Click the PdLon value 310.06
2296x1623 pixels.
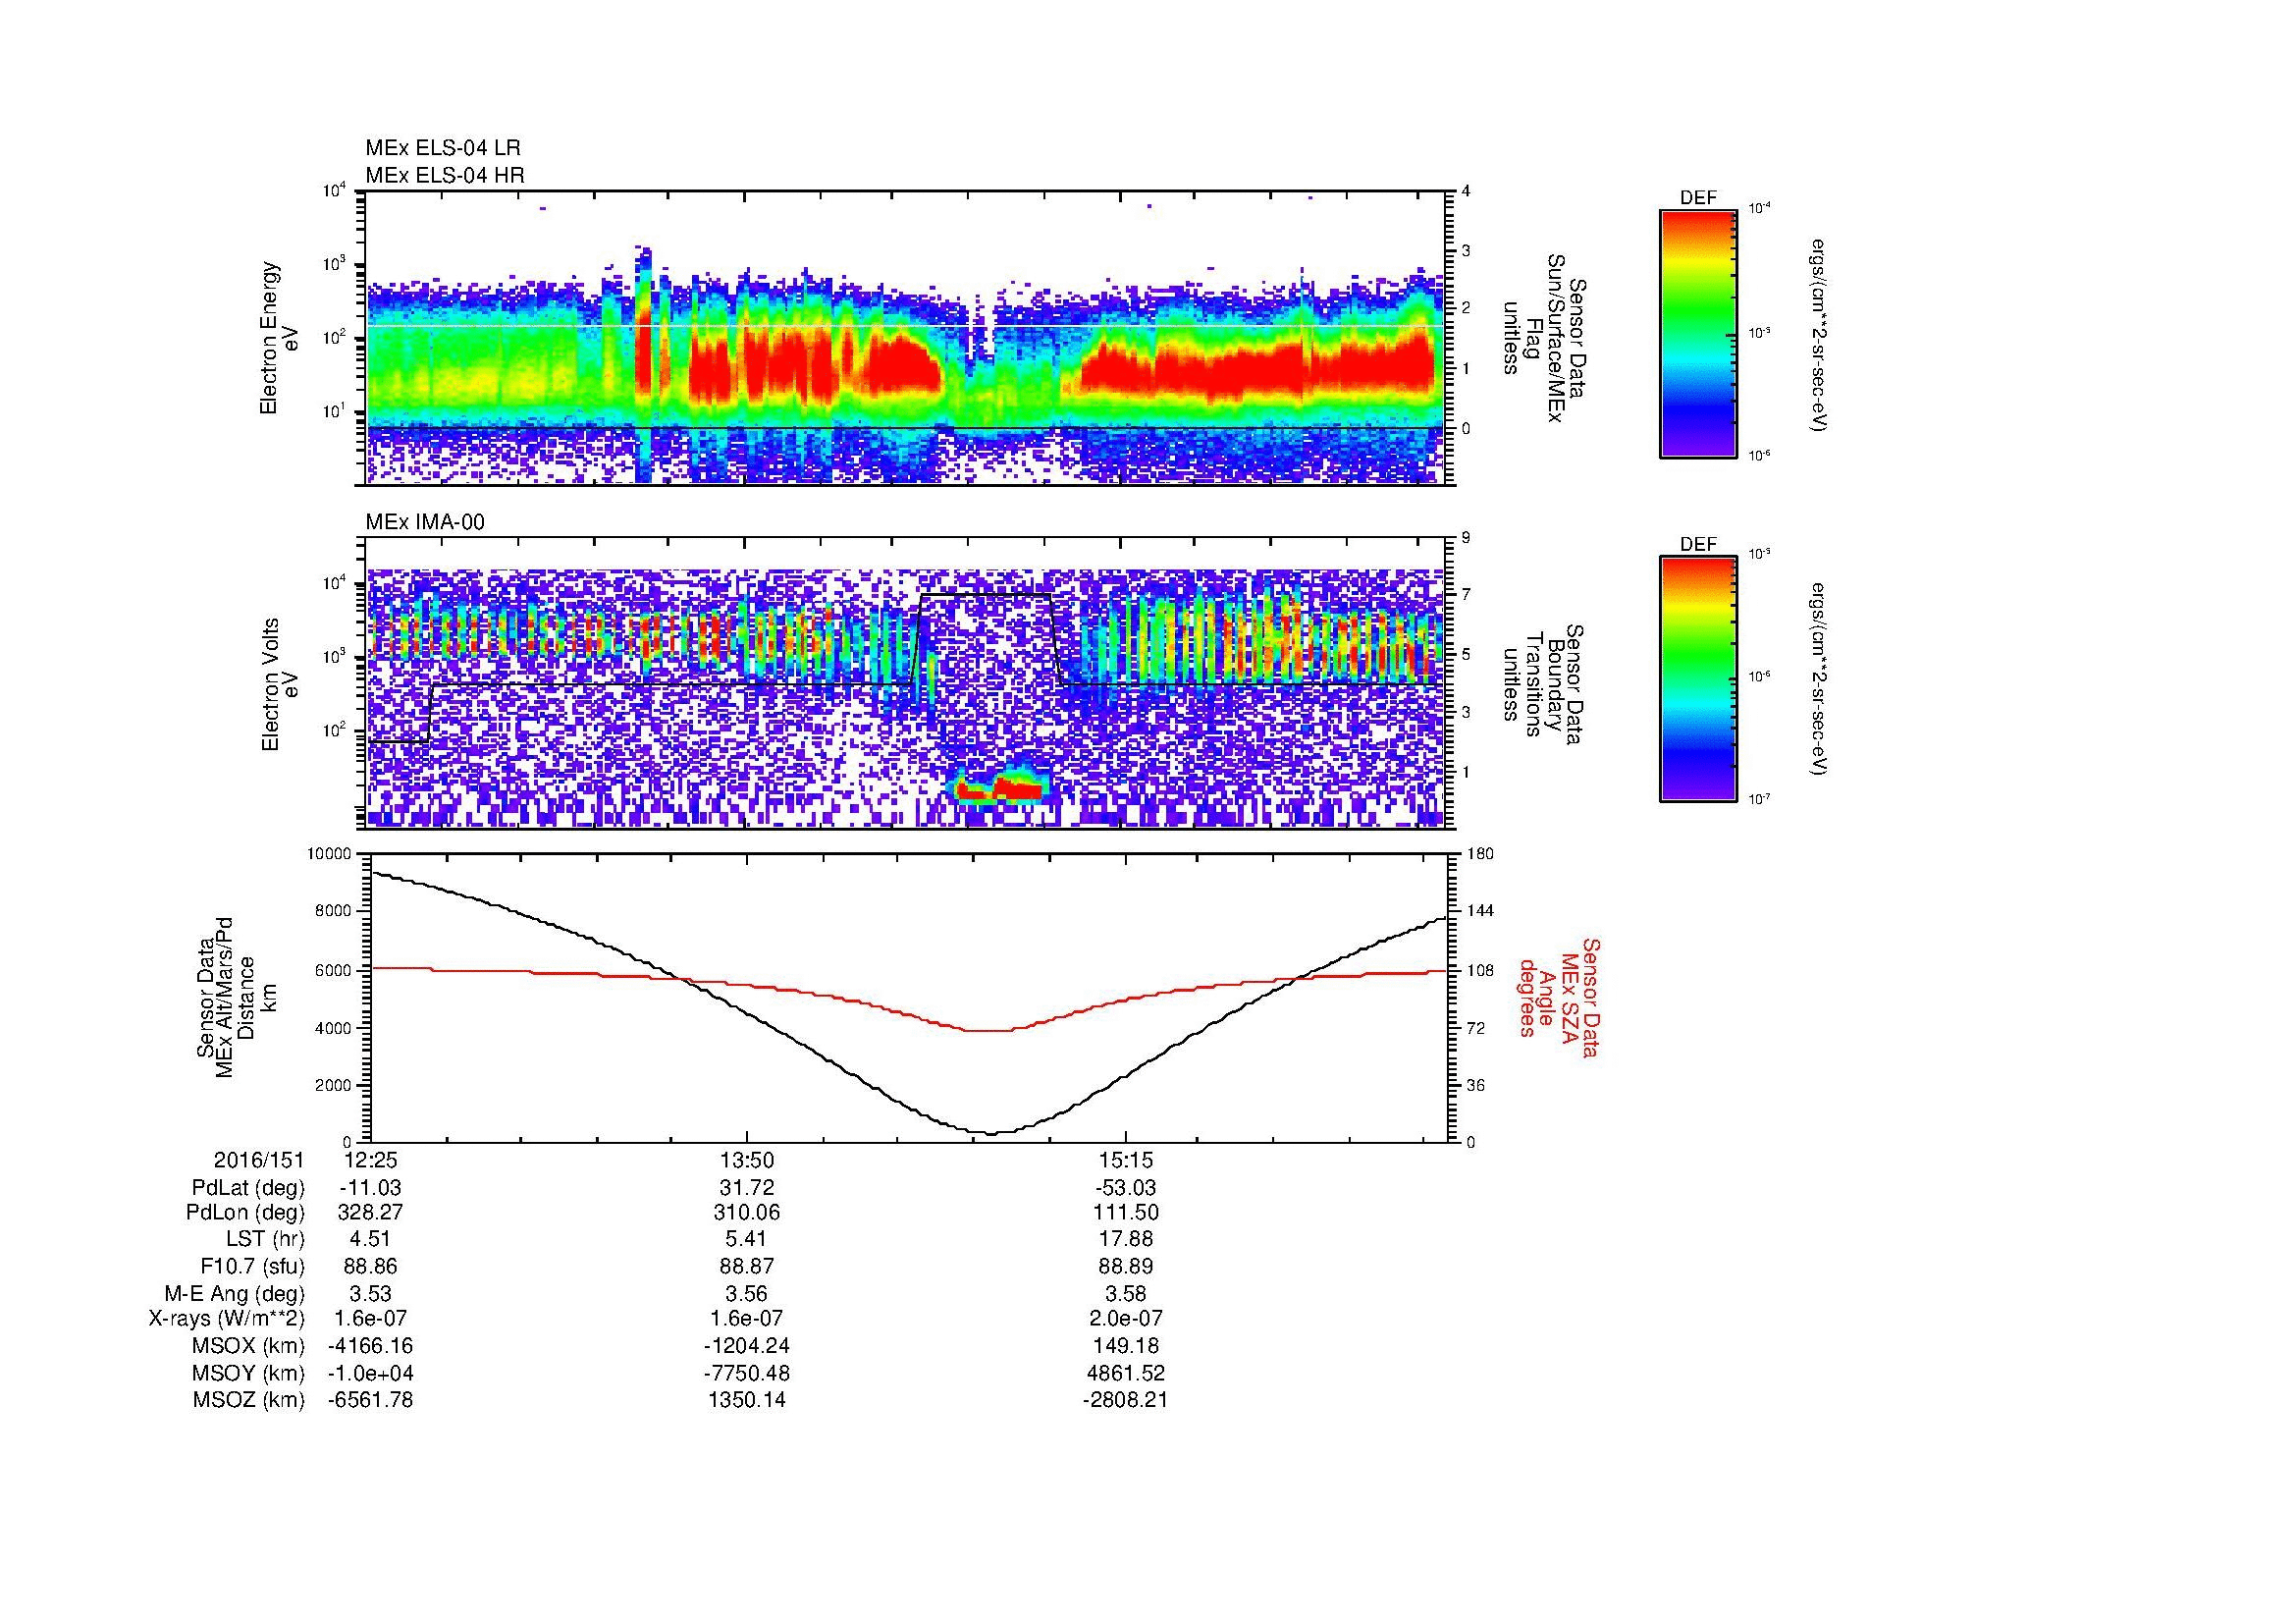click(x=747, y=1213)
